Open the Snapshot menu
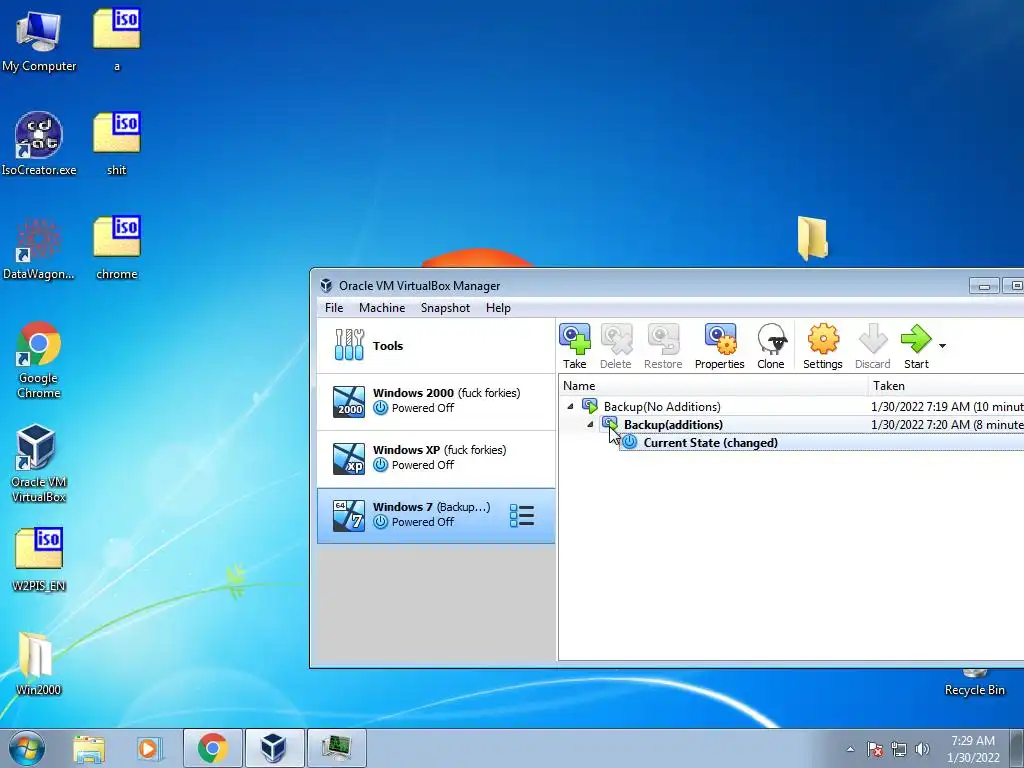The width and height of the screenshot is (1024, 768). click(x=445, y=308)
